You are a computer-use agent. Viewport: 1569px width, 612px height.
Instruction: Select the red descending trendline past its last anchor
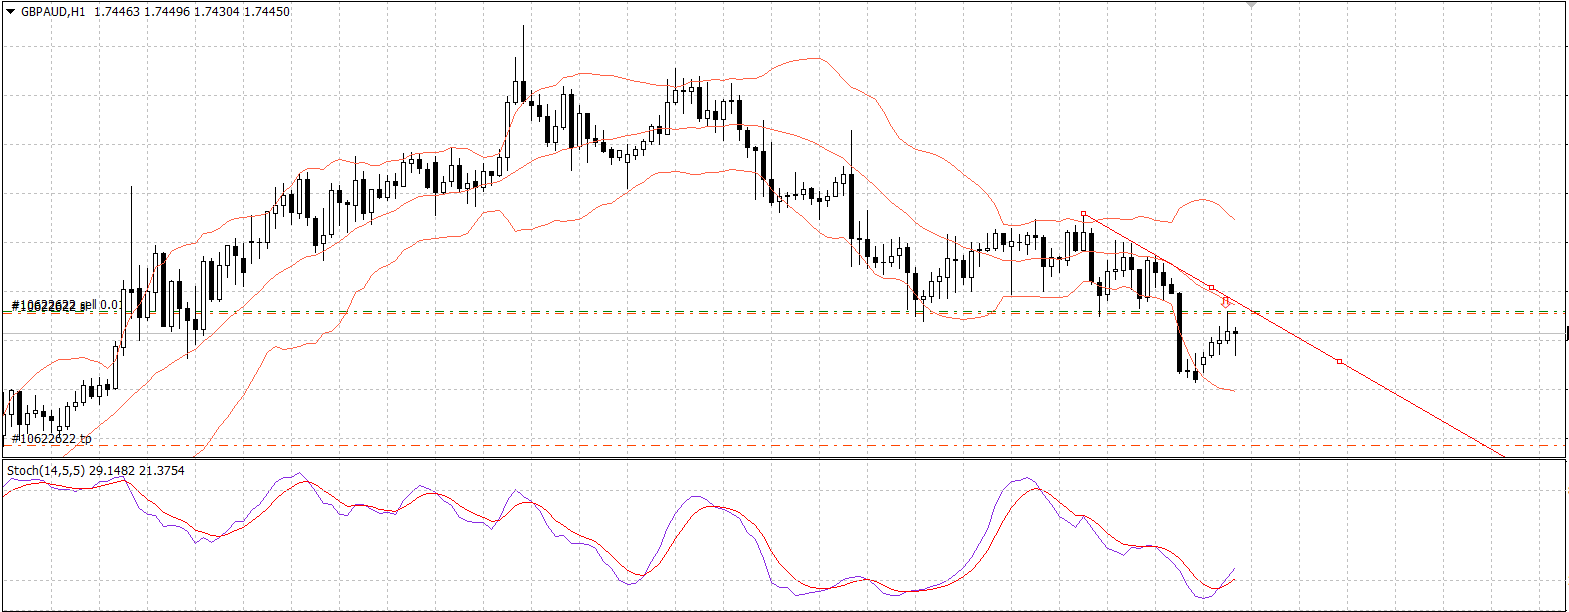point(1420,408)
